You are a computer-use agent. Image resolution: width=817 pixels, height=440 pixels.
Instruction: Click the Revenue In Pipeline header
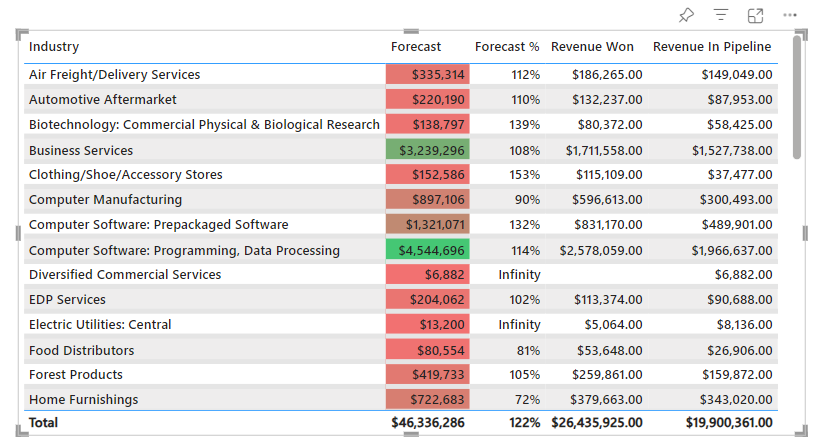[x=712, y=47]
